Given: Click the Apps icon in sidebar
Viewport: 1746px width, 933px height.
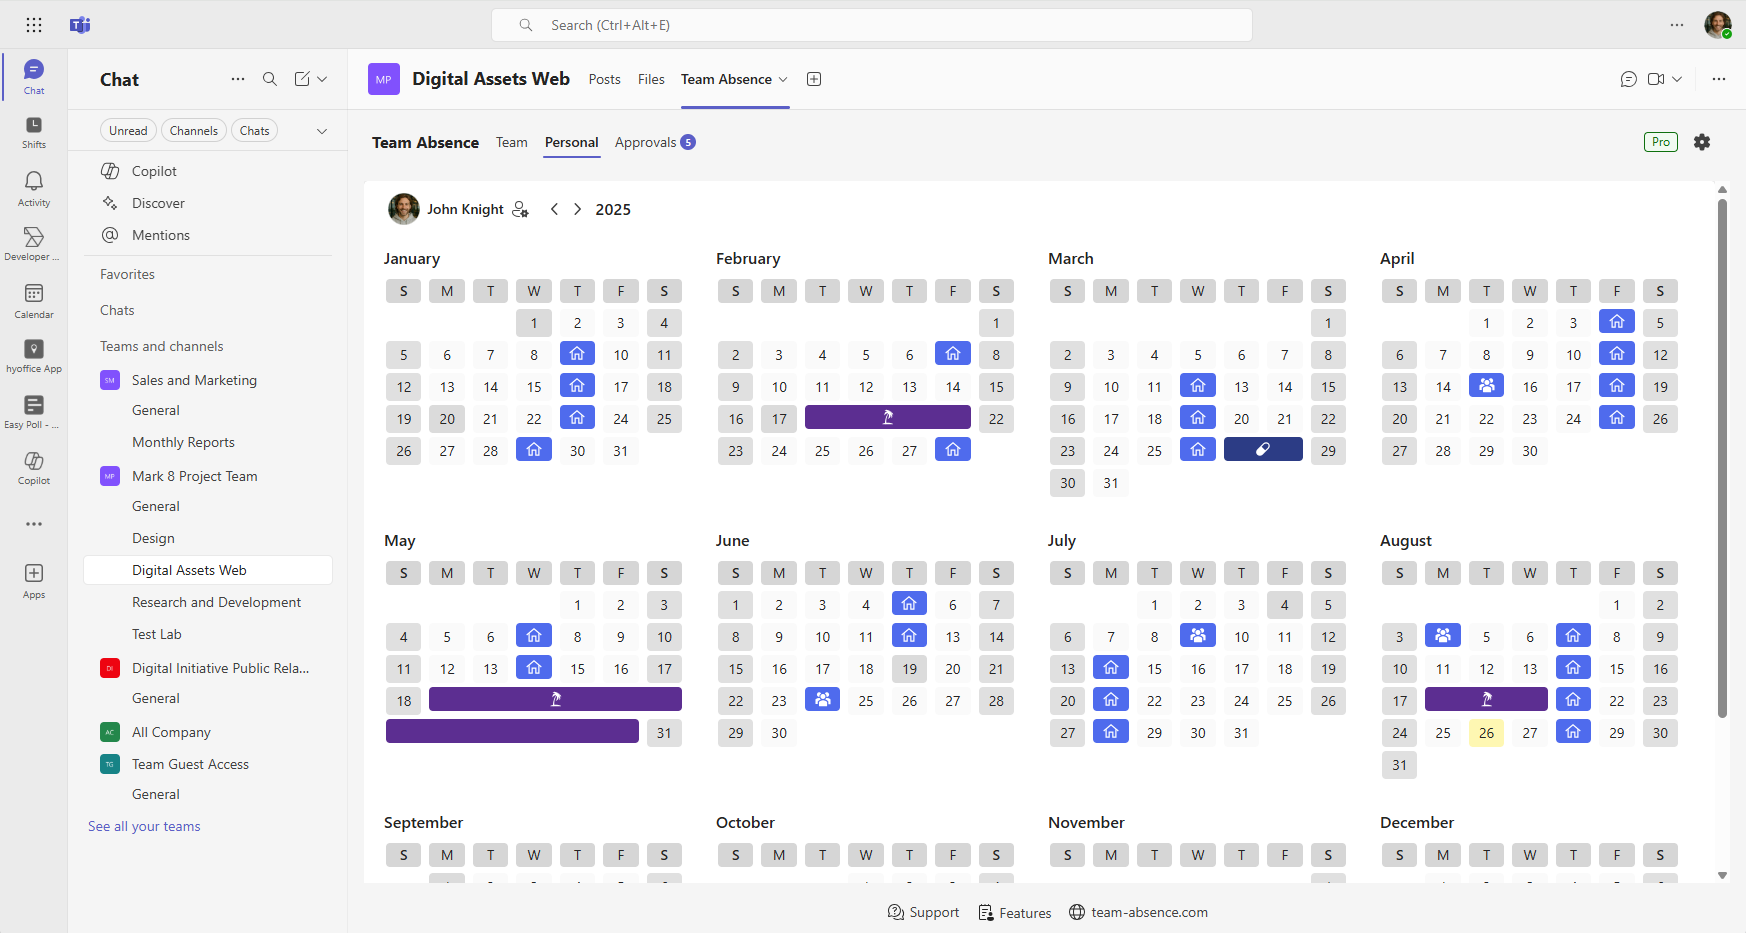Looking at the screenshot, I should [x=34, y=580].
